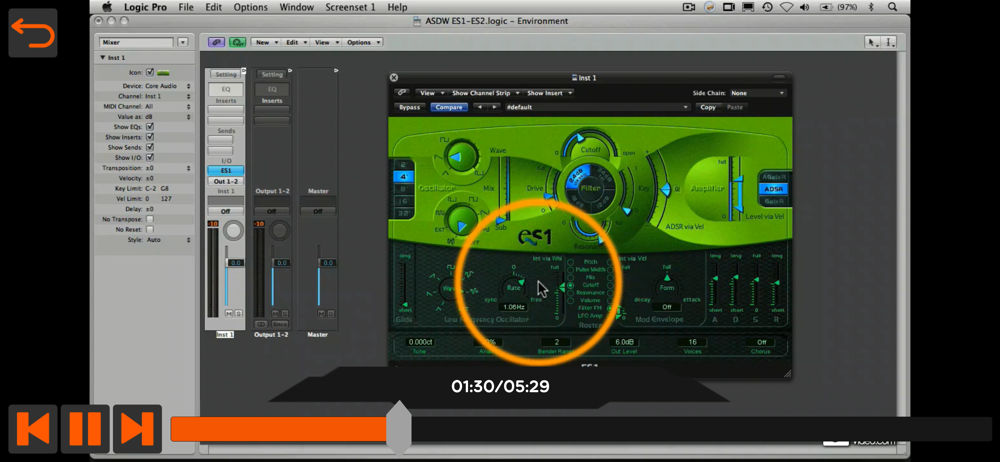Click the Environment link button

click(x=216, y=42)
